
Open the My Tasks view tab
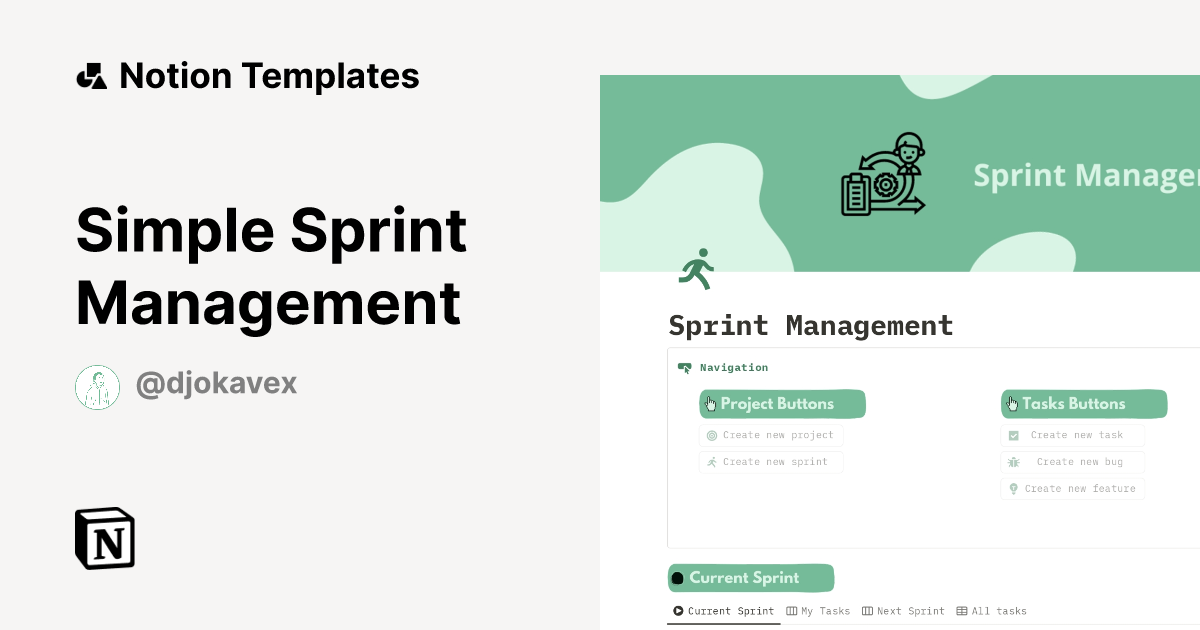click(820, 611)
